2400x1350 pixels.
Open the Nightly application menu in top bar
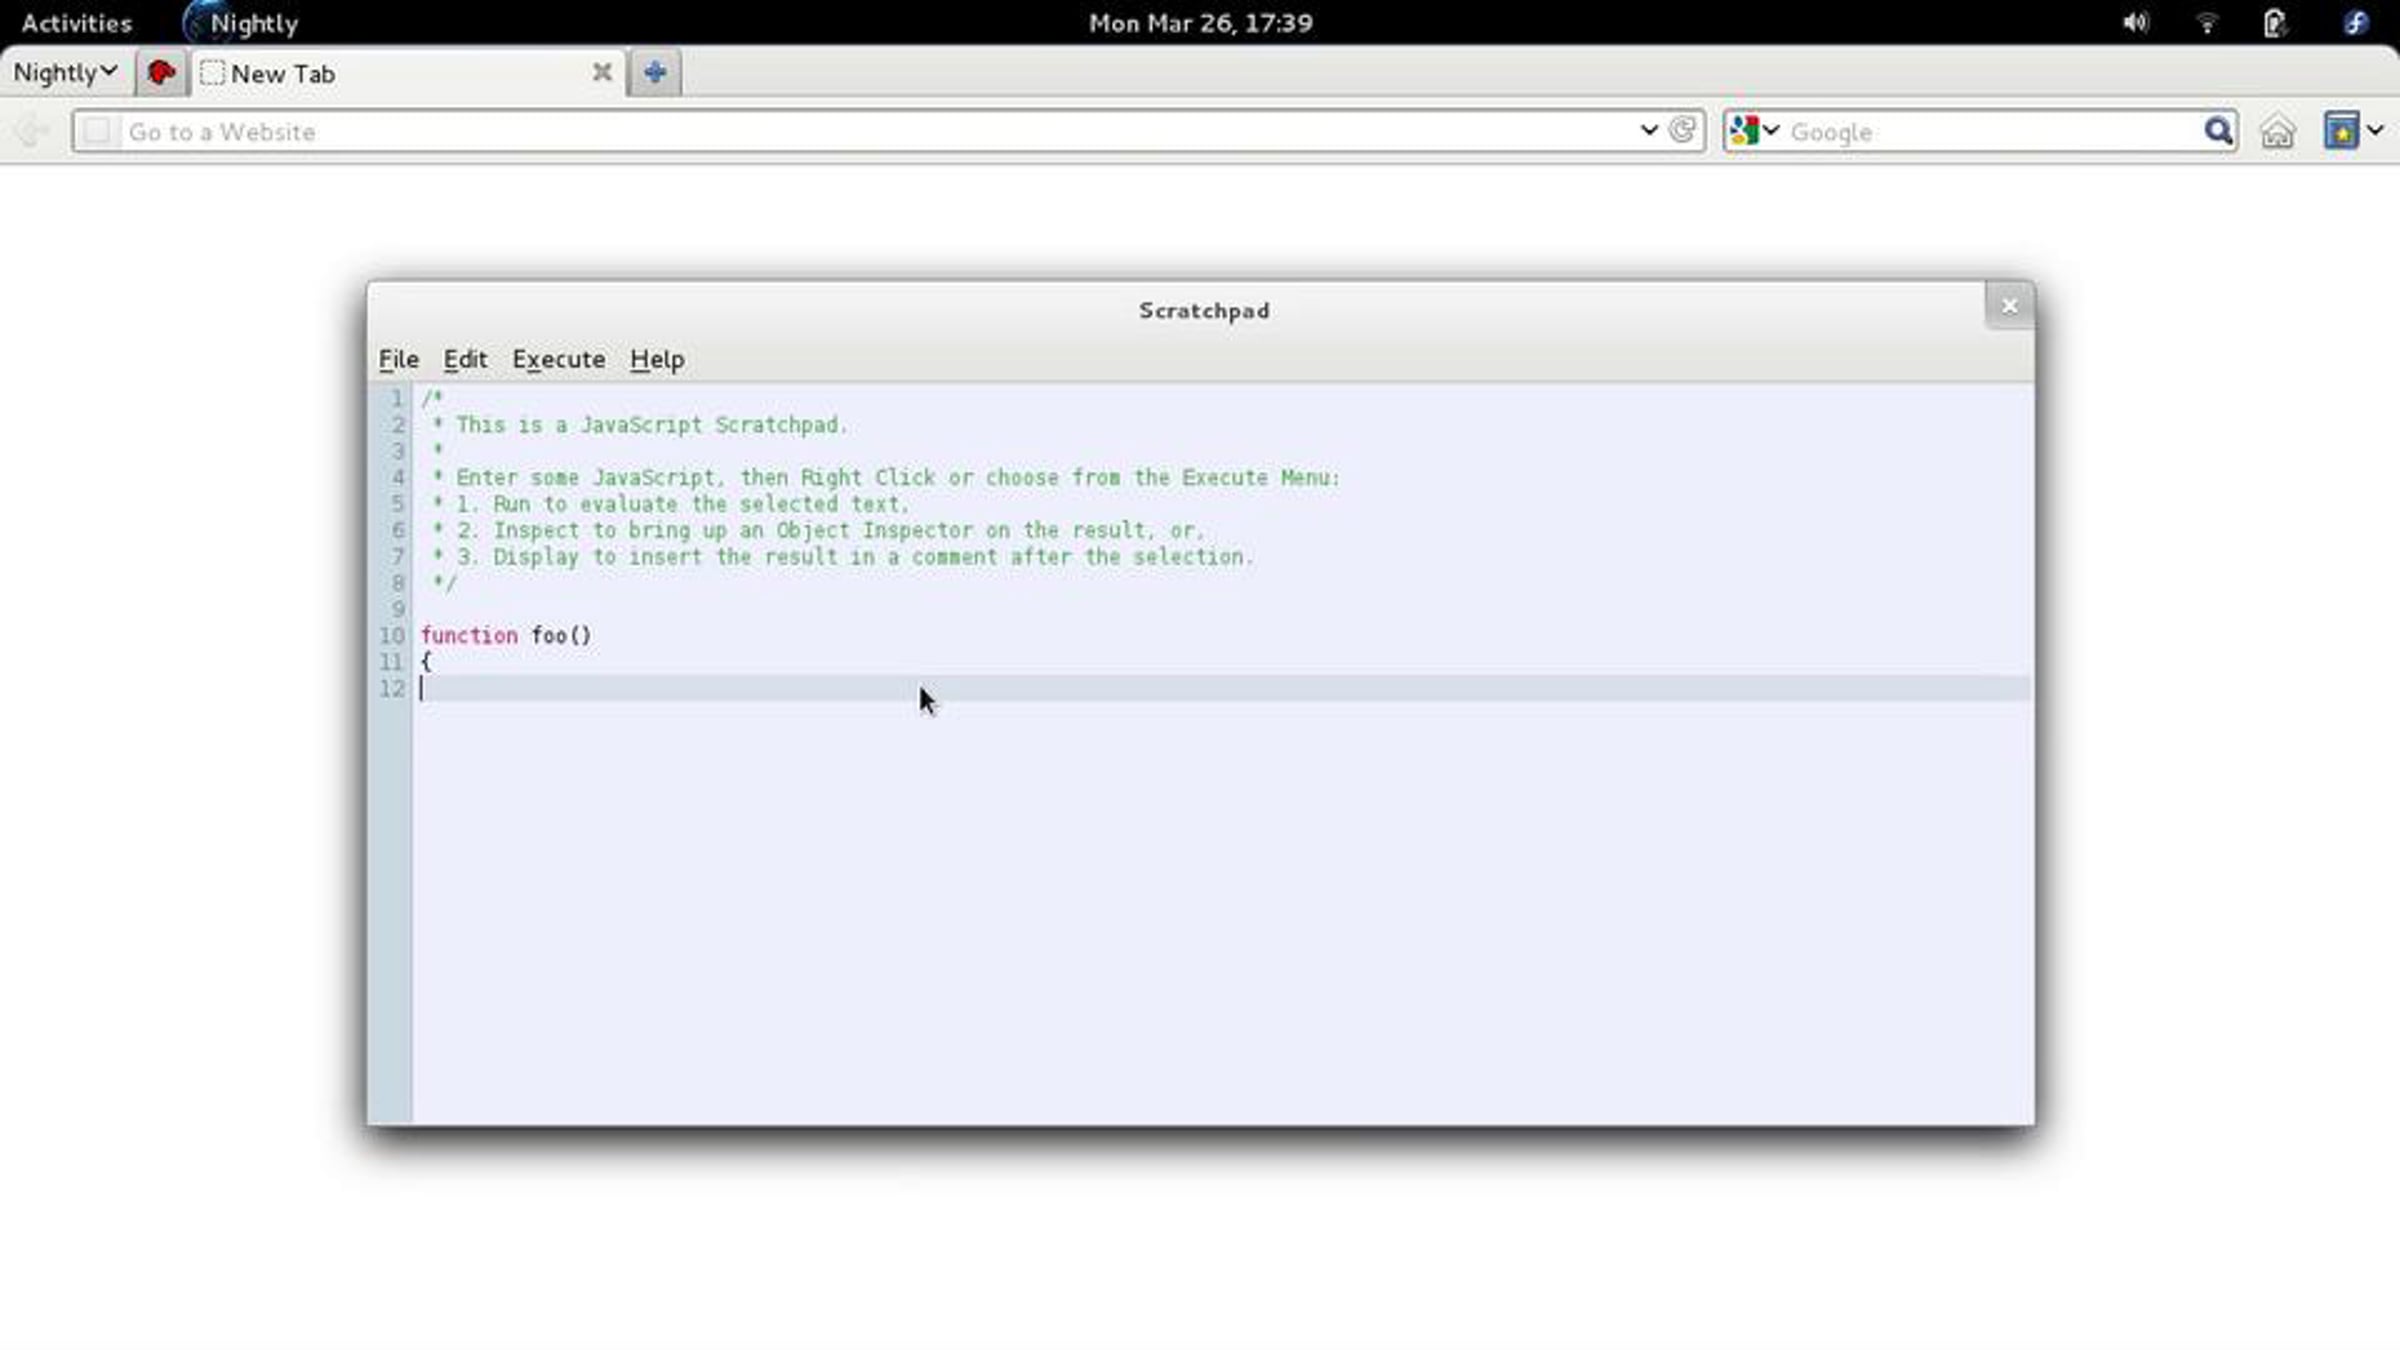(x=241, y=22)
